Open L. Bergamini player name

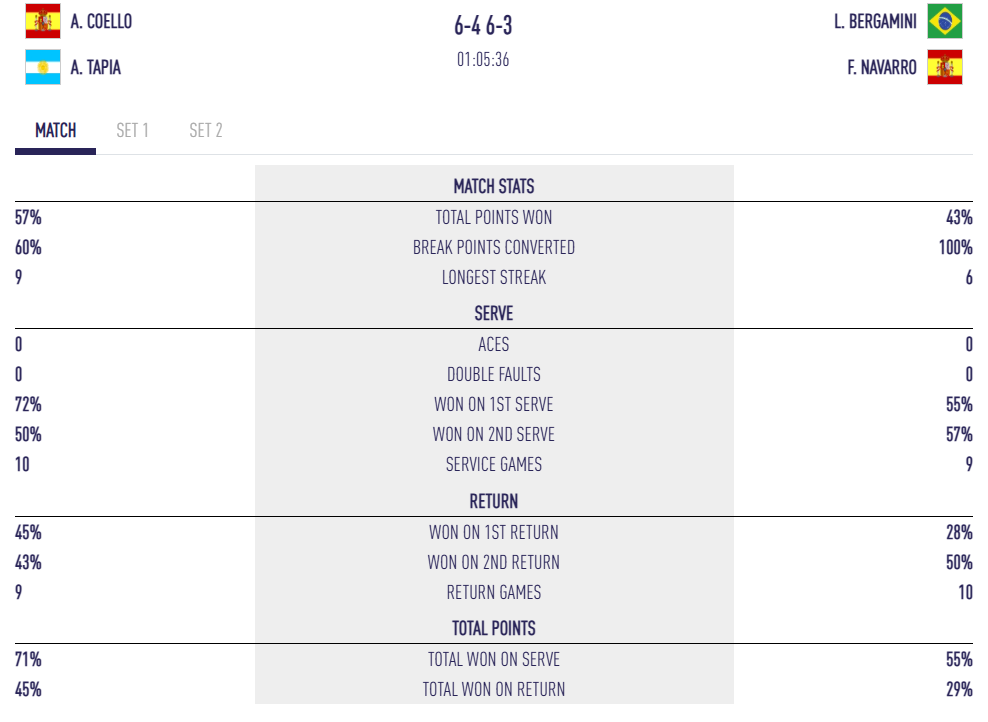[x=875, y=21]
